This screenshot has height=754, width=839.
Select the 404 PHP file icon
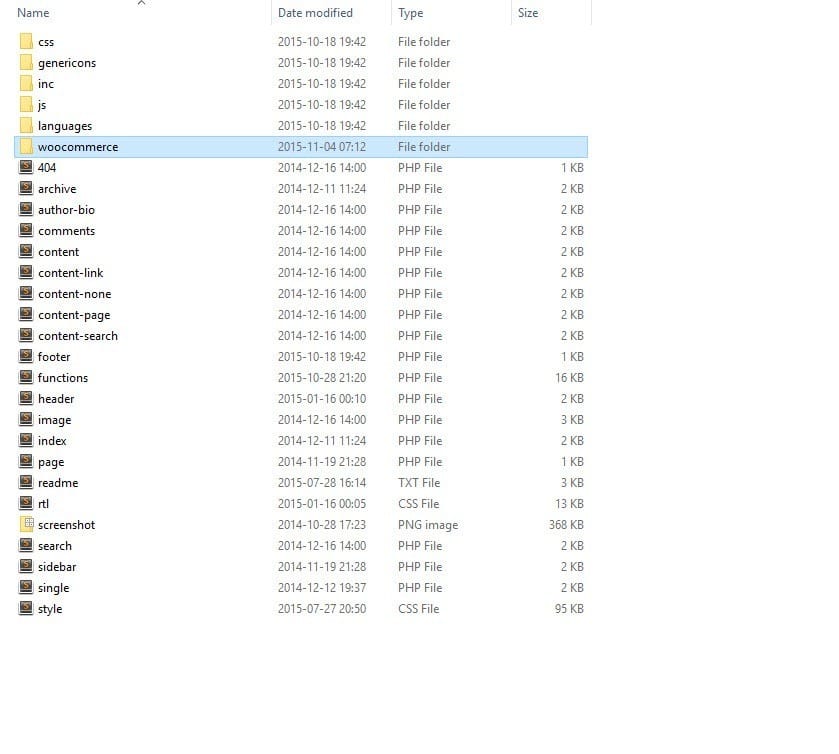[x=26, y=167]
